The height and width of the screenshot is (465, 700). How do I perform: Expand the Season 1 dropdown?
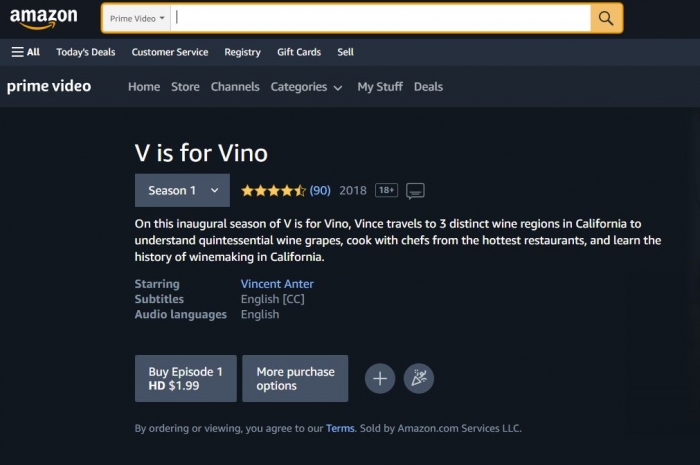pos(182,191)
